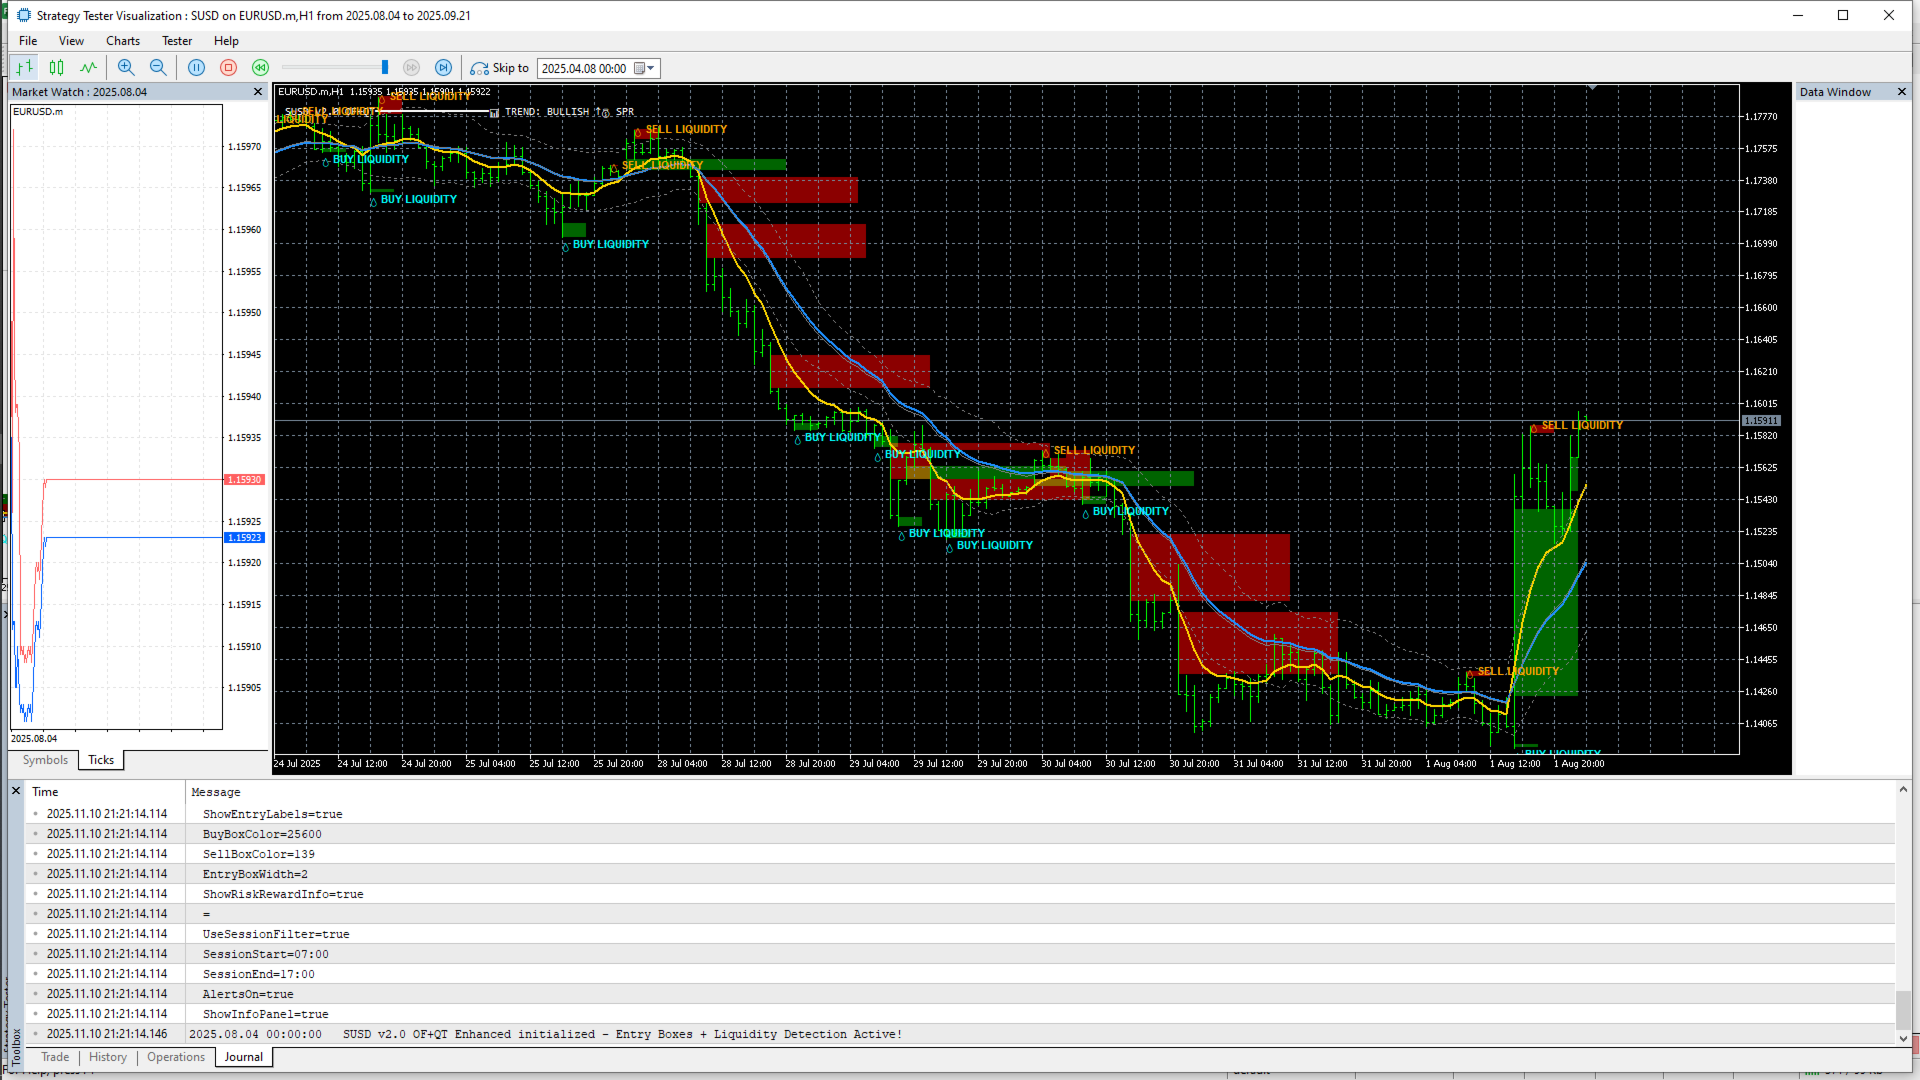
Task: Close the Market Watch panel
Action: point(258,92)
